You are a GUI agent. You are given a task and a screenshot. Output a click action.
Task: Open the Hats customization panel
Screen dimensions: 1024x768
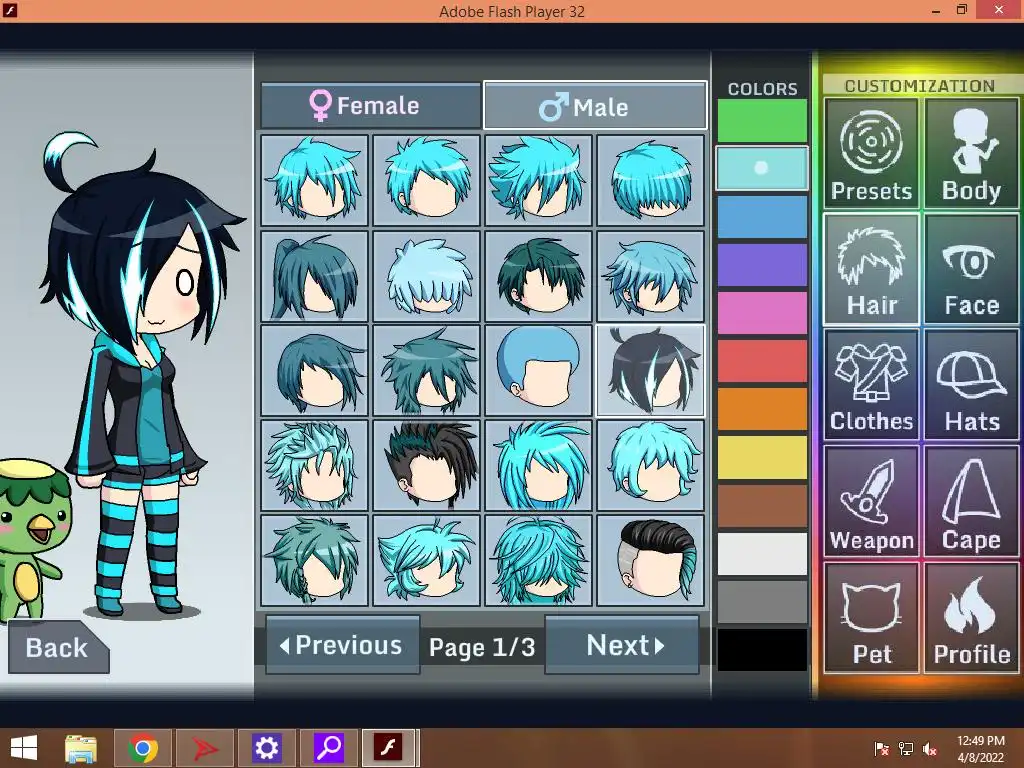[x=971, y=385]
